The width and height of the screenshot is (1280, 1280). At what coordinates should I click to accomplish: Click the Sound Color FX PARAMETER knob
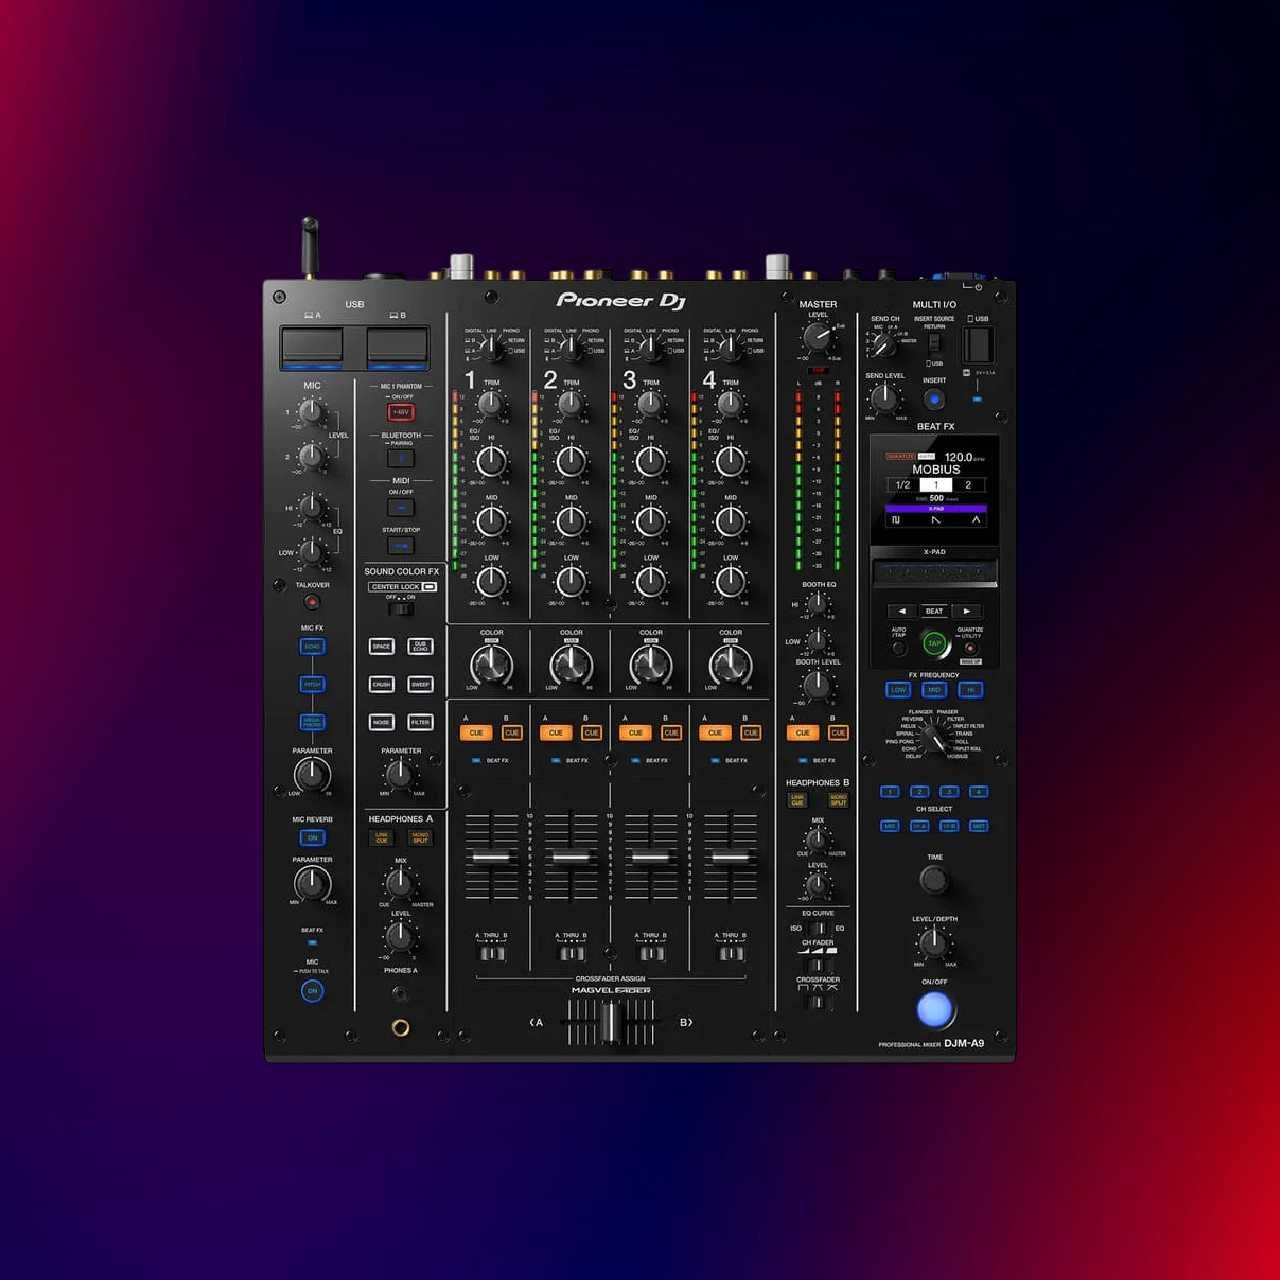click(400, 773)
